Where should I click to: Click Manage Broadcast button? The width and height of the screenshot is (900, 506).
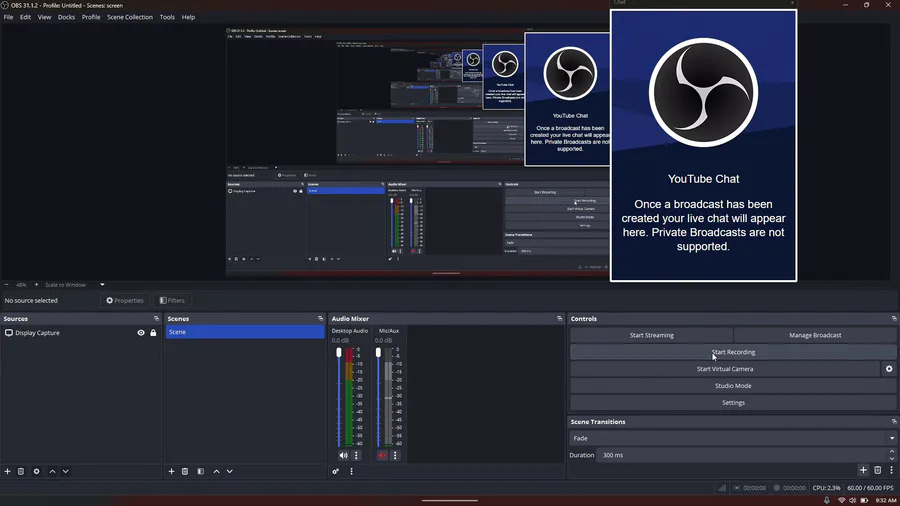815,335
